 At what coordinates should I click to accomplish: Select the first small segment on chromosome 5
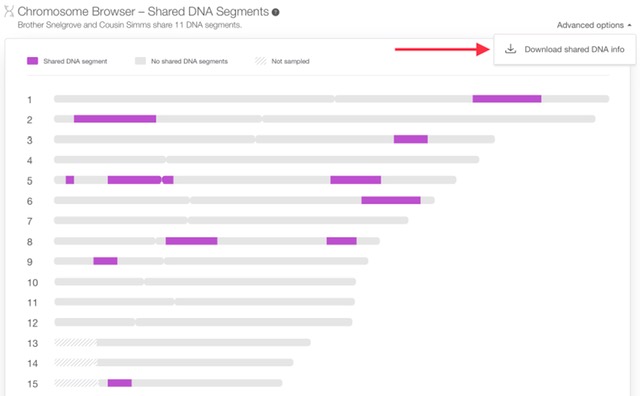tap(70, 180)
